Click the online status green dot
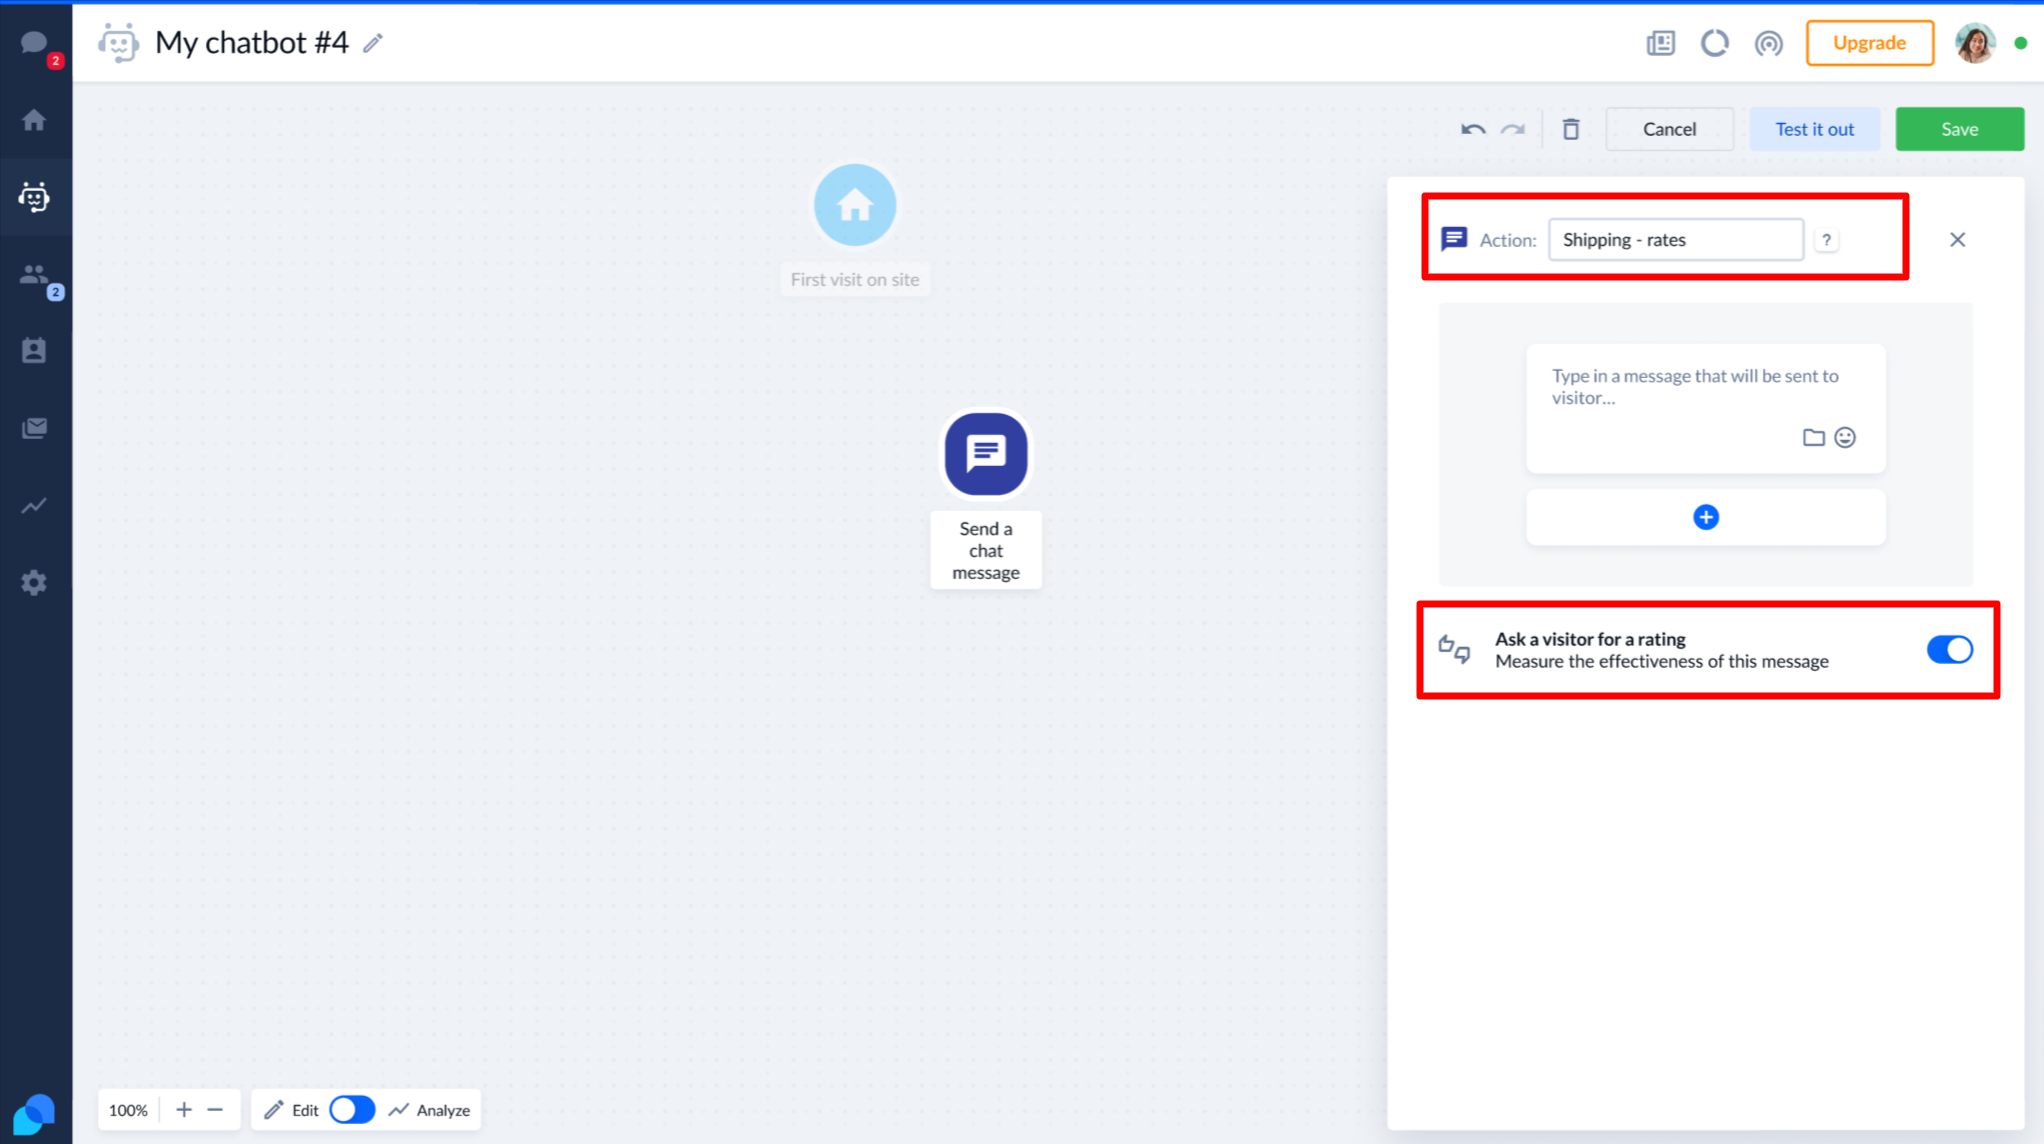The image size is (2044, 1144). (2020, 43)
